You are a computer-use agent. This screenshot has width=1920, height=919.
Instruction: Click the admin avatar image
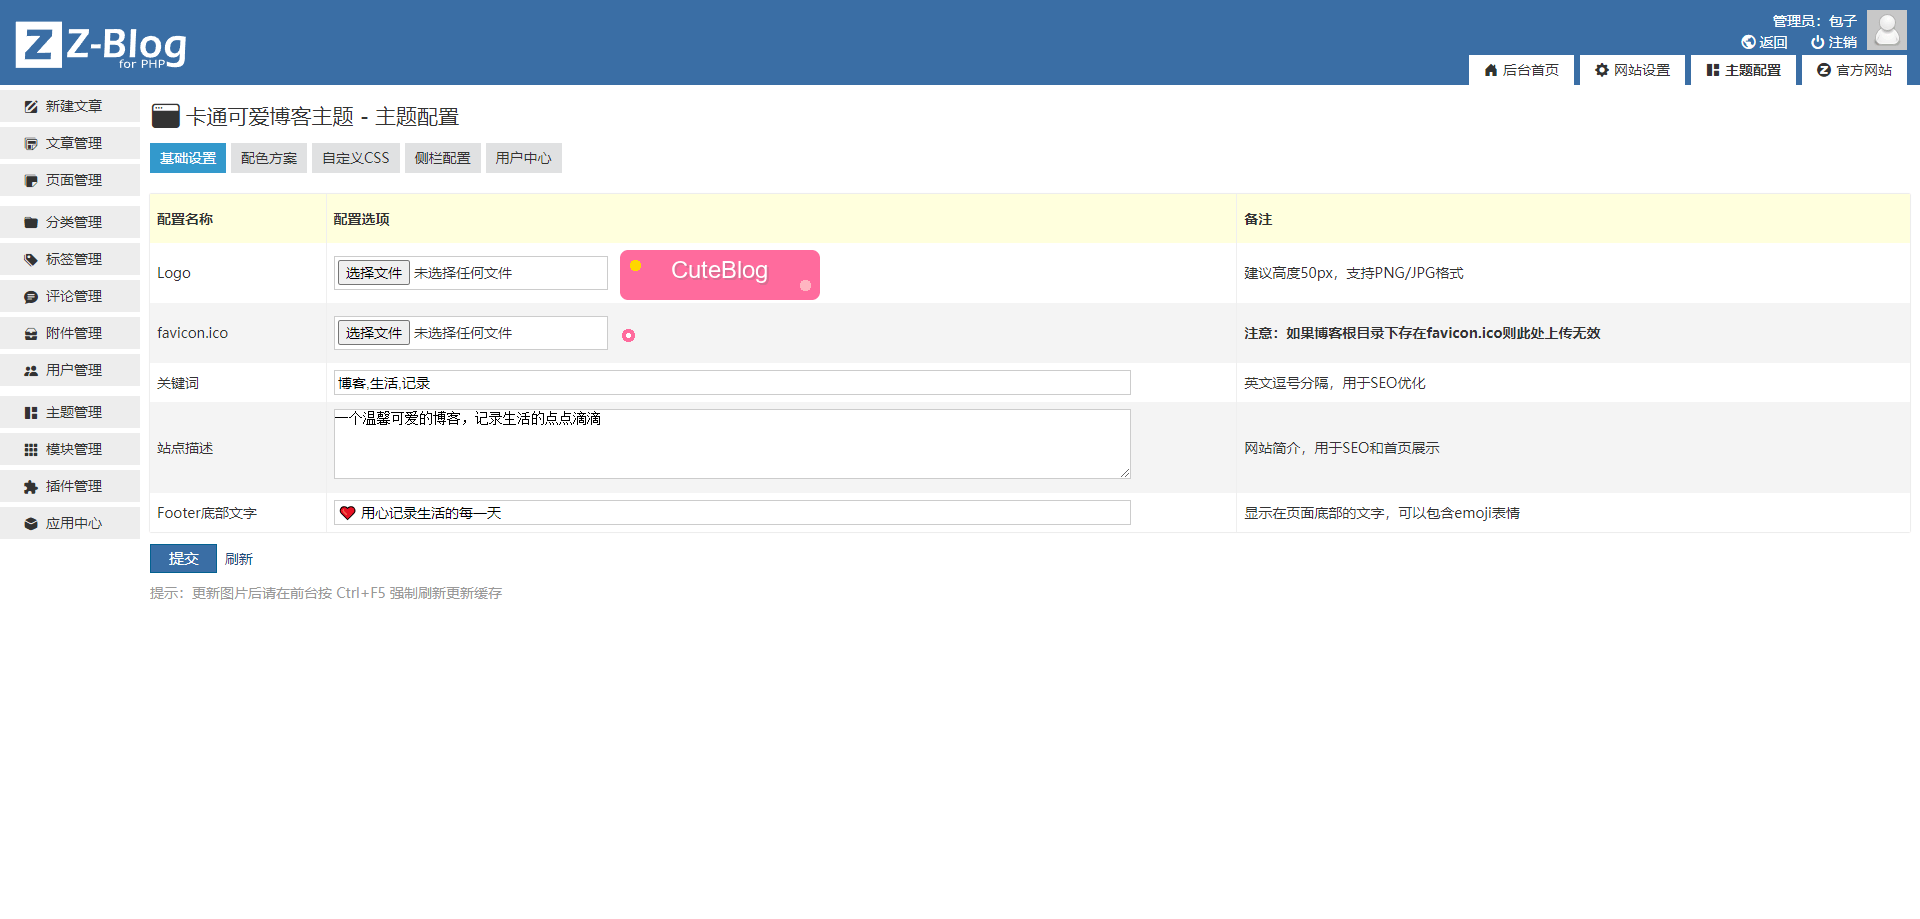tap(1886, 30)
